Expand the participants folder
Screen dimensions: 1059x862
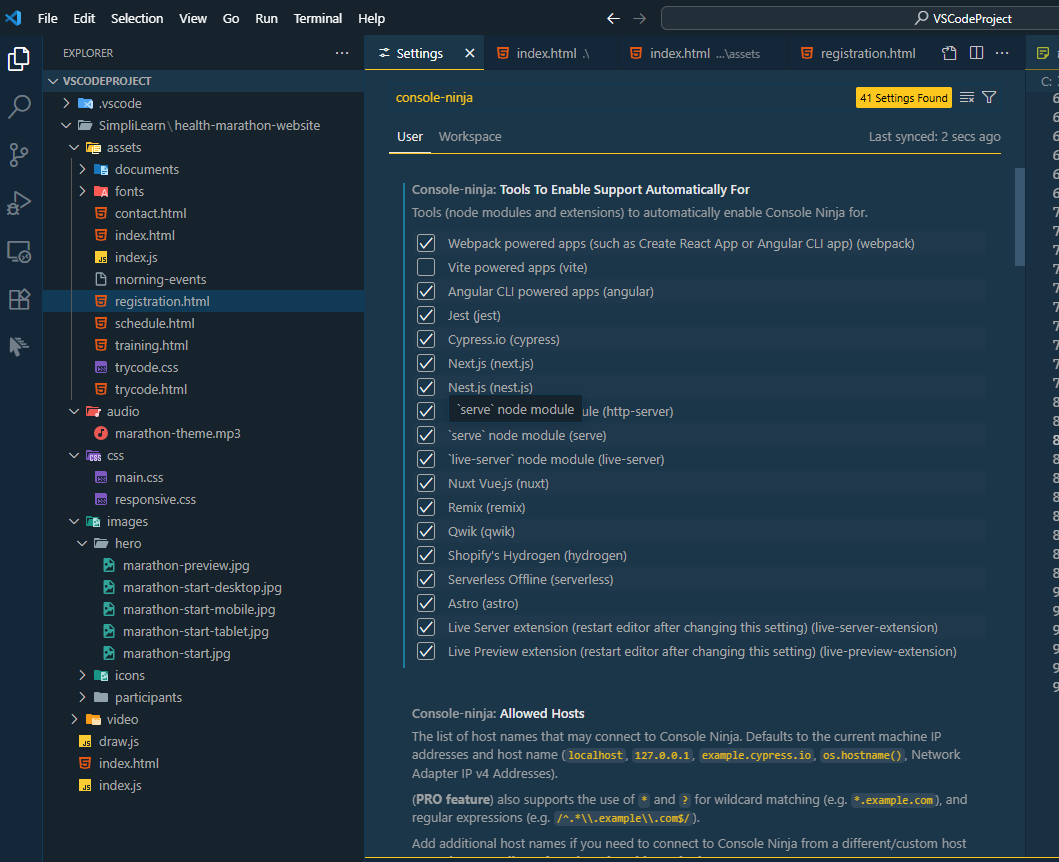pyautogui.click(x=82, y=697)
